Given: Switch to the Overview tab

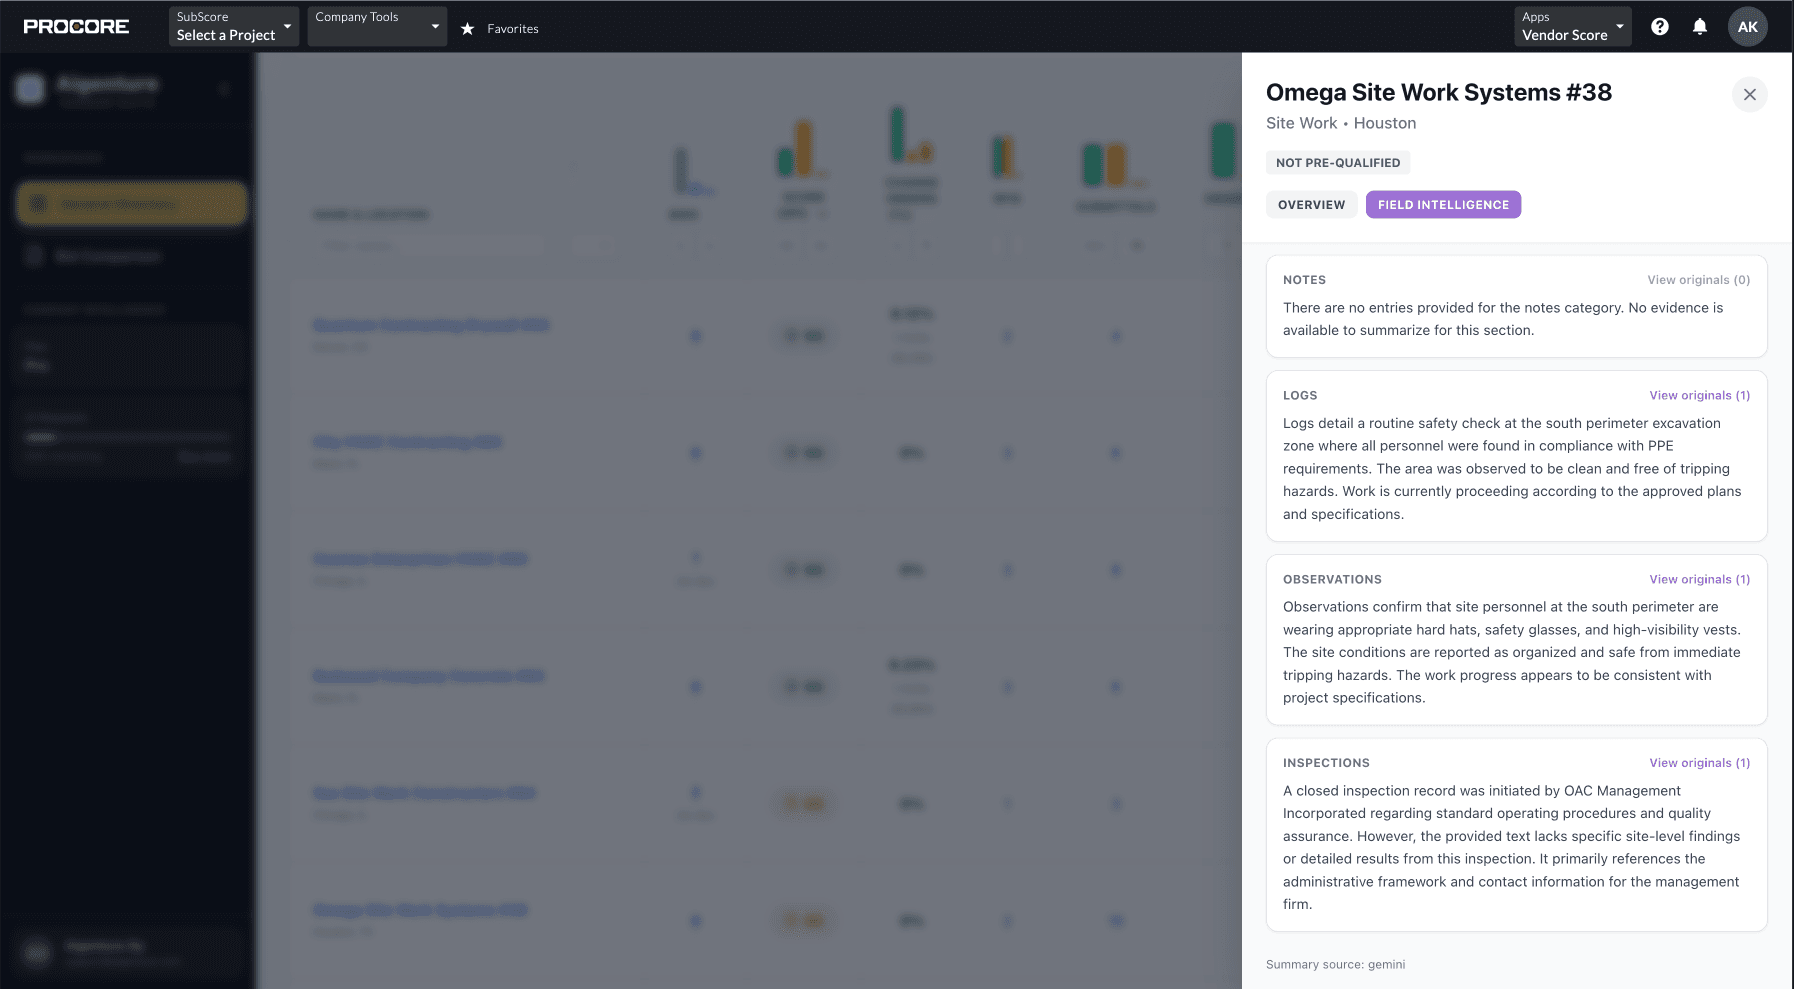Looking at the screenshot, I should click(1312, 205).
